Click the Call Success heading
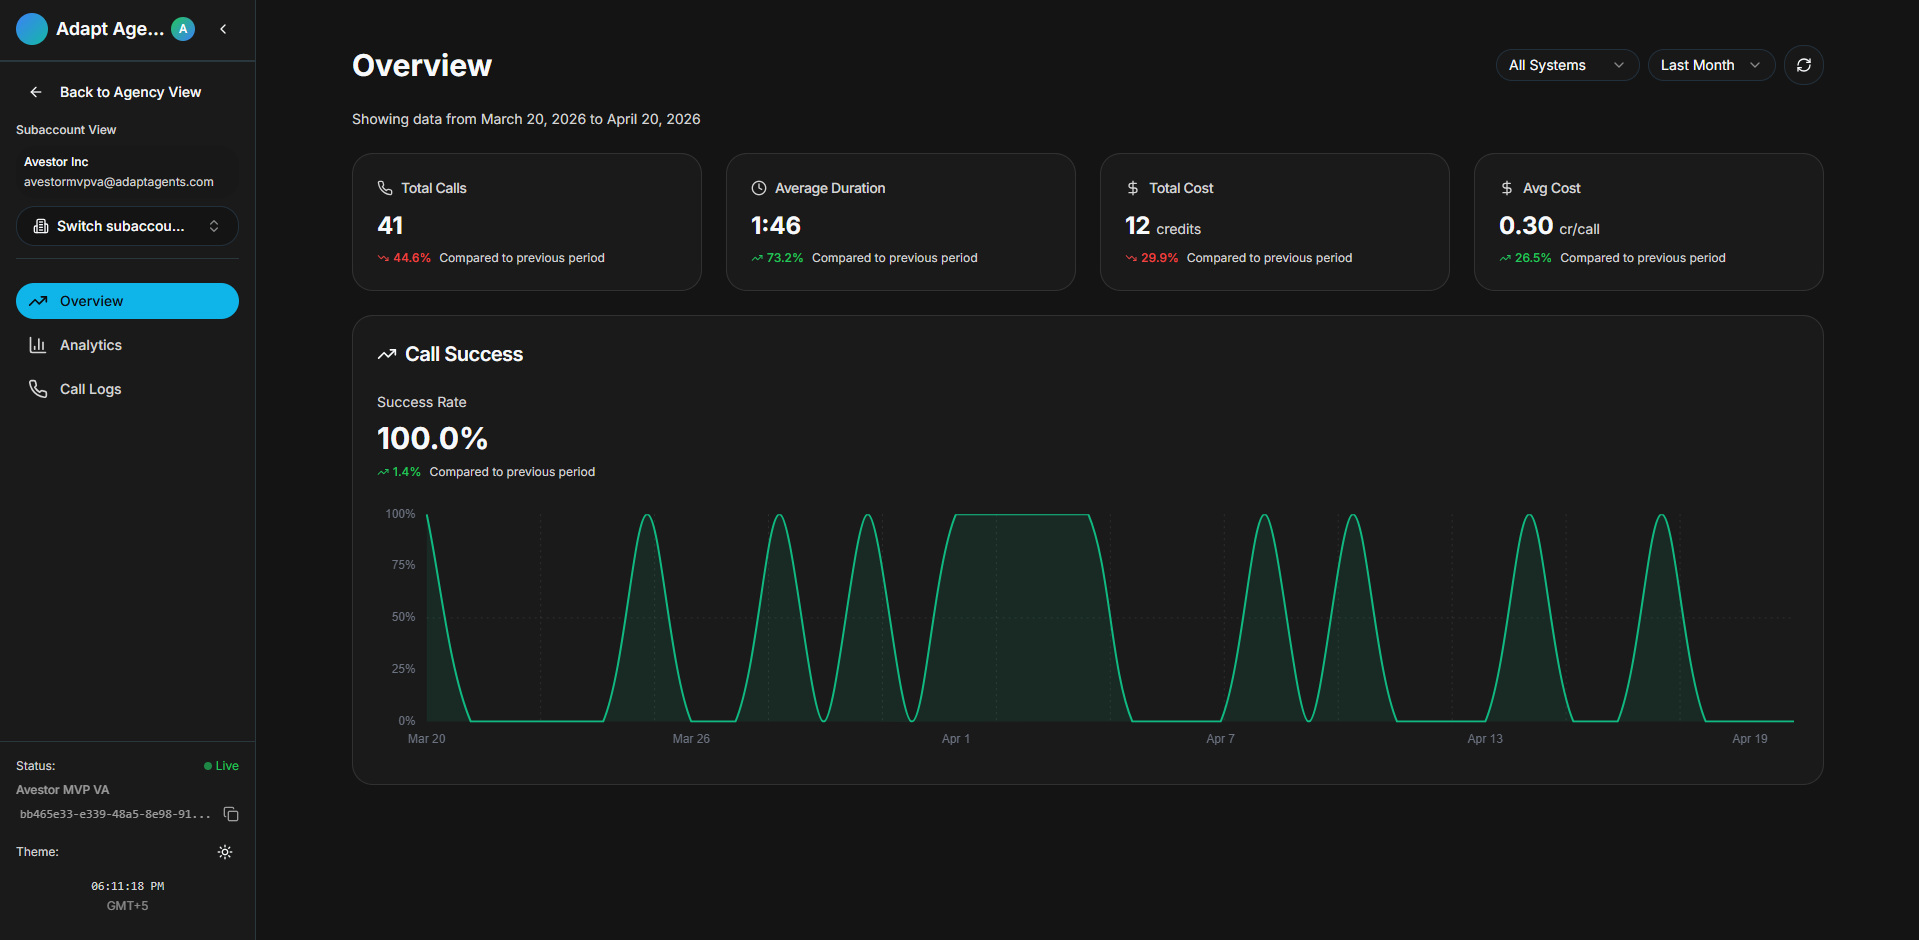Image resolution: width=1919 pixels, height=940 pixels. click(464, 354)
